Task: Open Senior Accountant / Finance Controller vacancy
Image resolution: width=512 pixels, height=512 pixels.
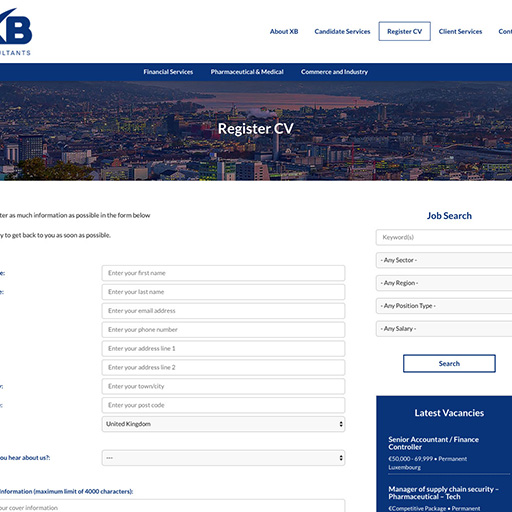Action: click(433, 443)
